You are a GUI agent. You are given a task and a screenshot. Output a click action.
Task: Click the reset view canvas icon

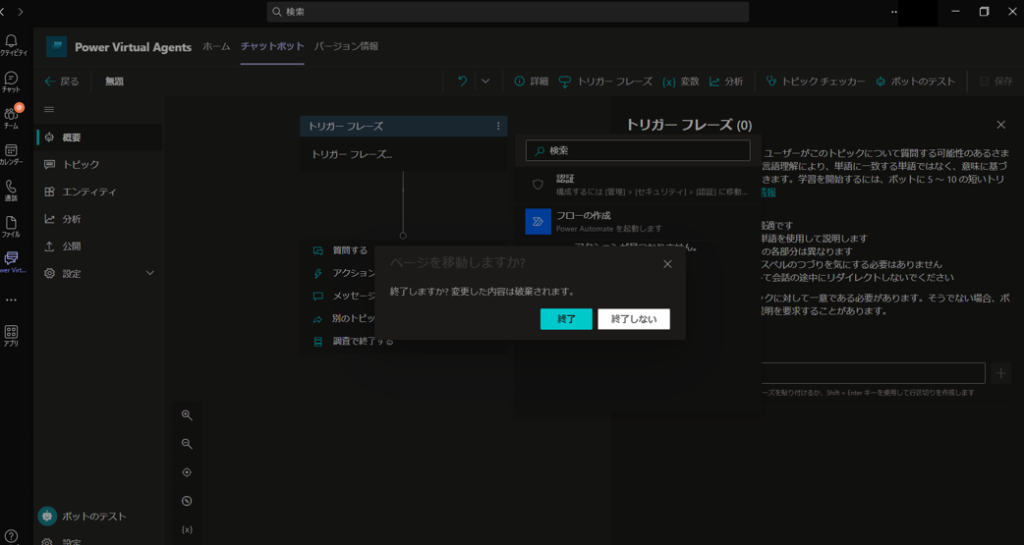187,501
